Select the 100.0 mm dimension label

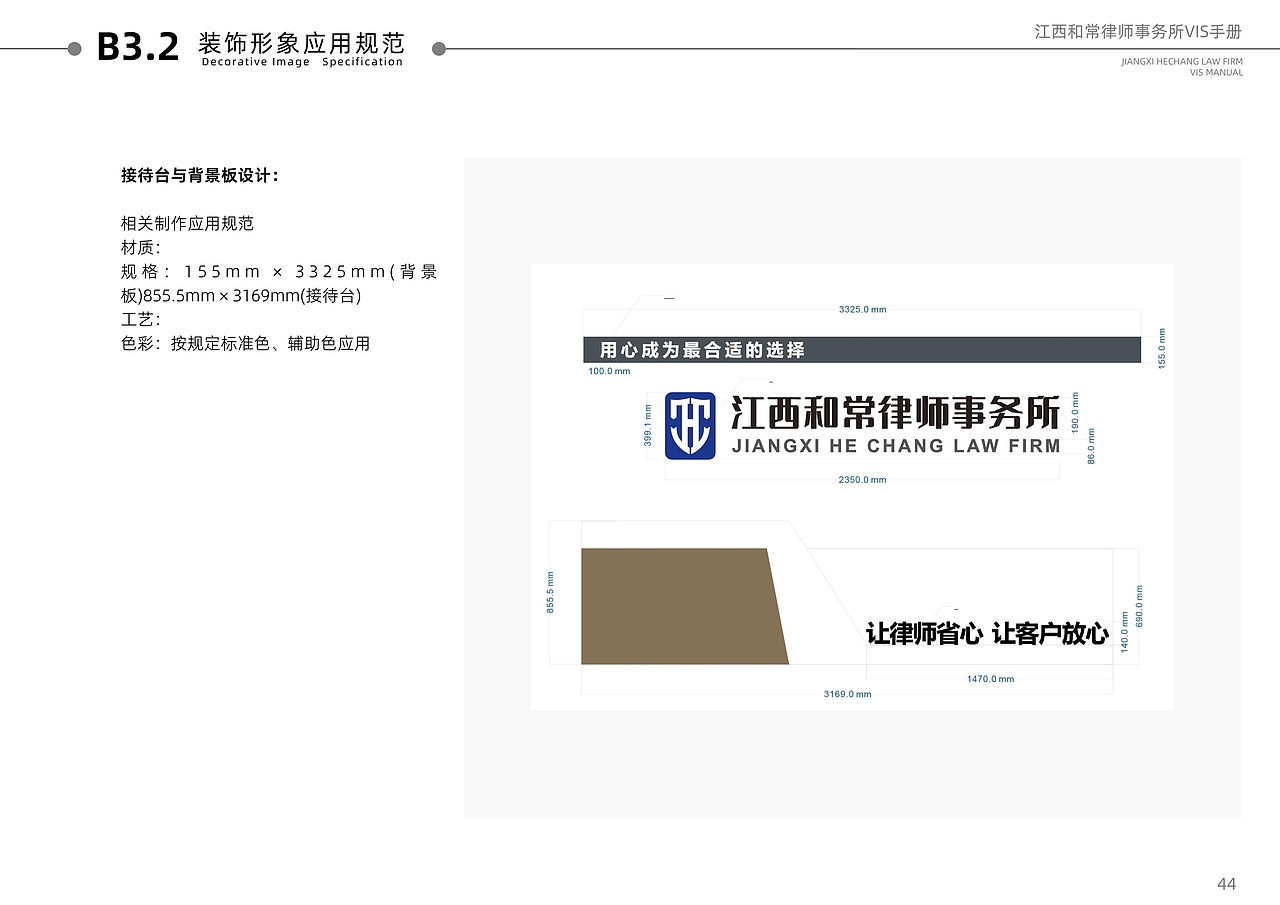[x=609, y=371]
